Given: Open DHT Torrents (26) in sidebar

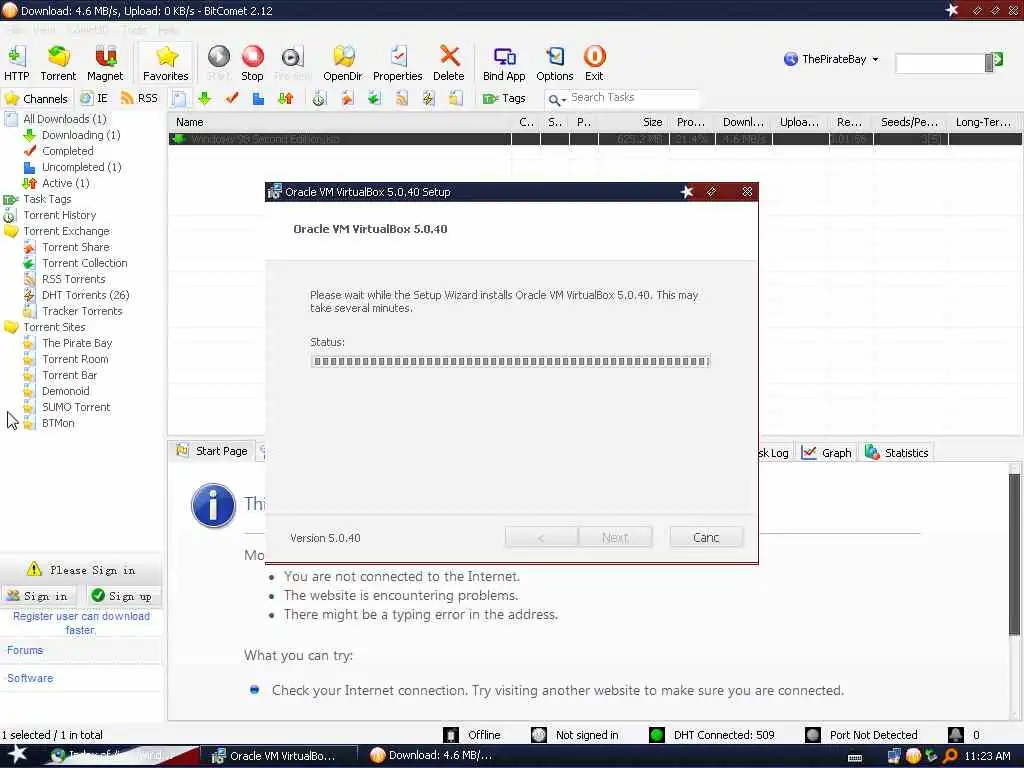Looking at the screenshot, I should (x=86, y=295).
